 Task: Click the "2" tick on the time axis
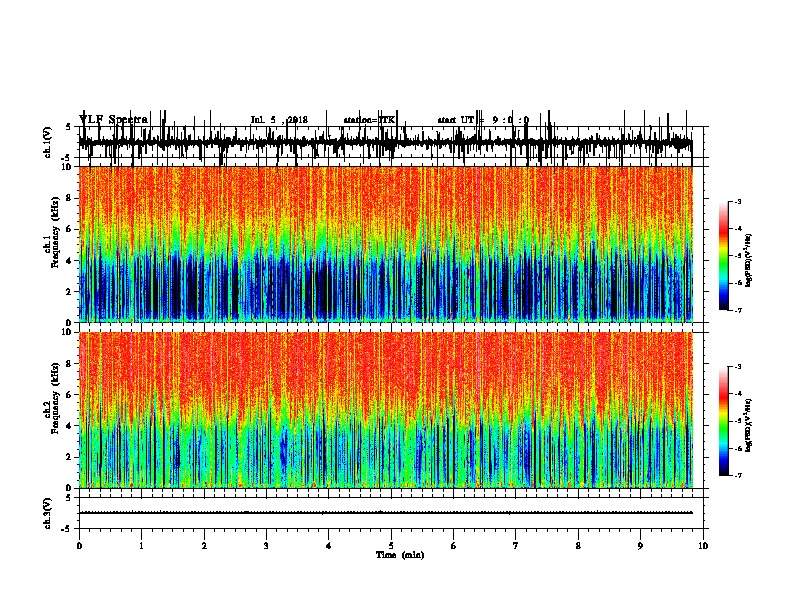point(204,546)
